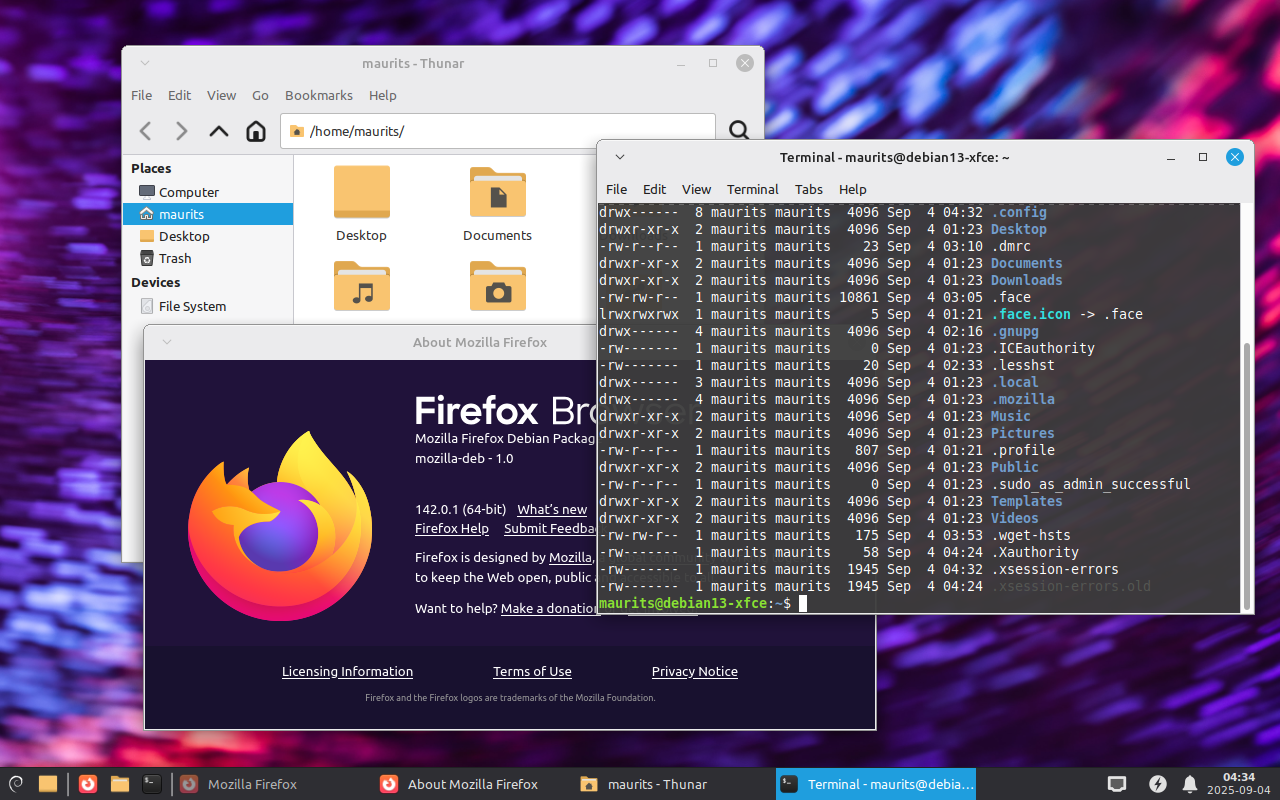Expand the About Firefox window menu chevron
The height and width of the screenshot is (800, 1280).
[x=167, y=342]
